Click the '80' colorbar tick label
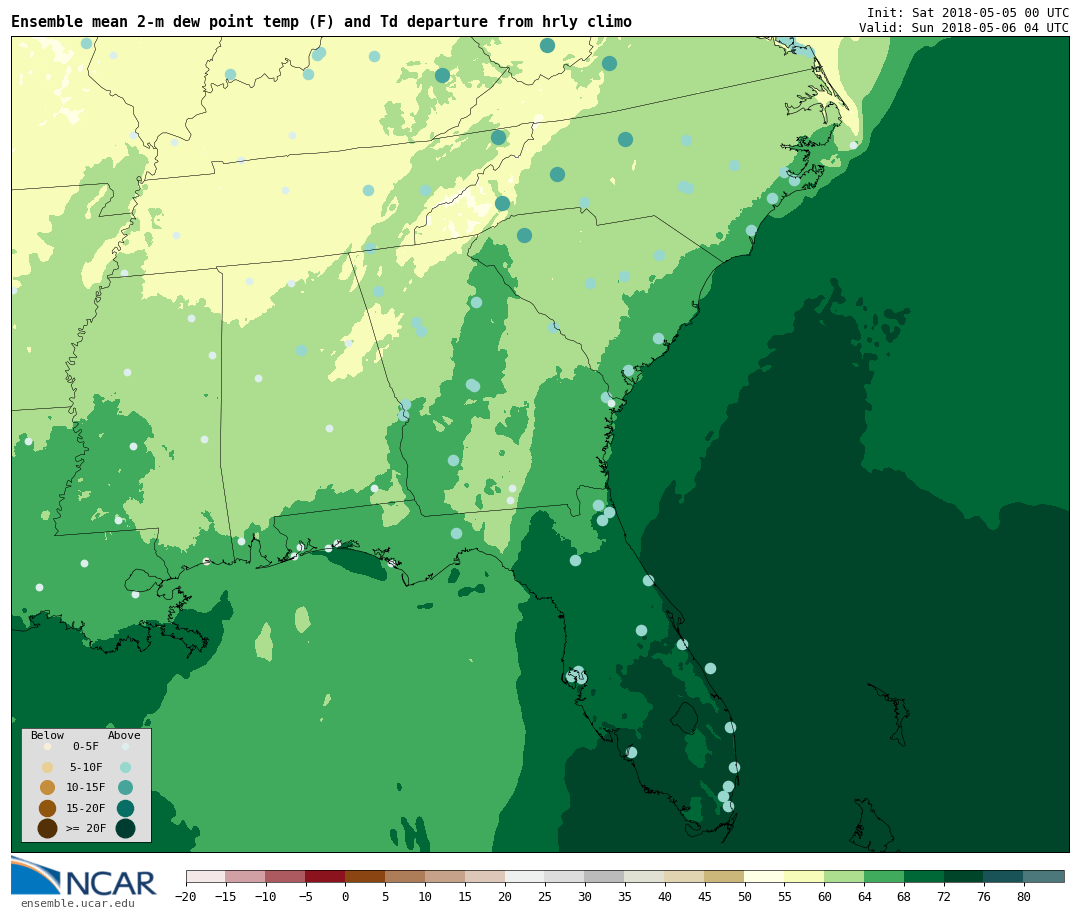This screenshot has width=1080, height=915. tap(1024, 896)
